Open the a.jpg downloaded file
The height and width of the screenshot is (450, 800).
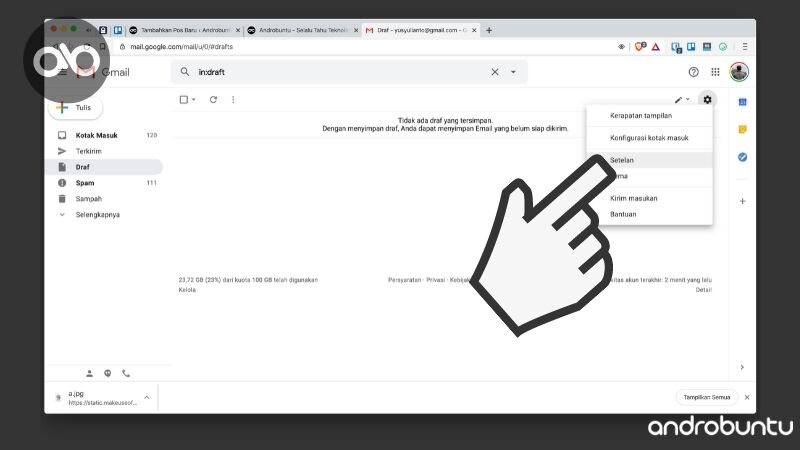(x=97, y=397)
